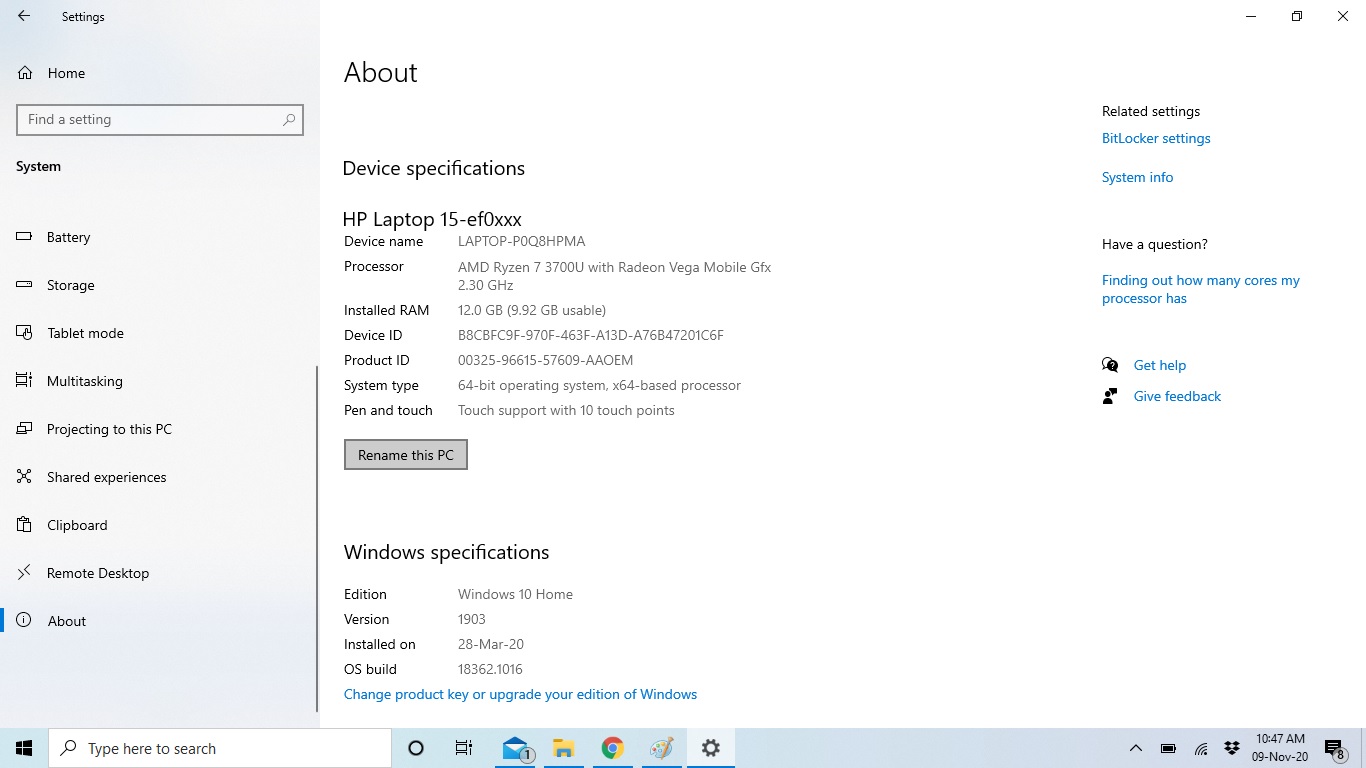
Task: Click the Windows 10 Home edition text
Action: 515,594
